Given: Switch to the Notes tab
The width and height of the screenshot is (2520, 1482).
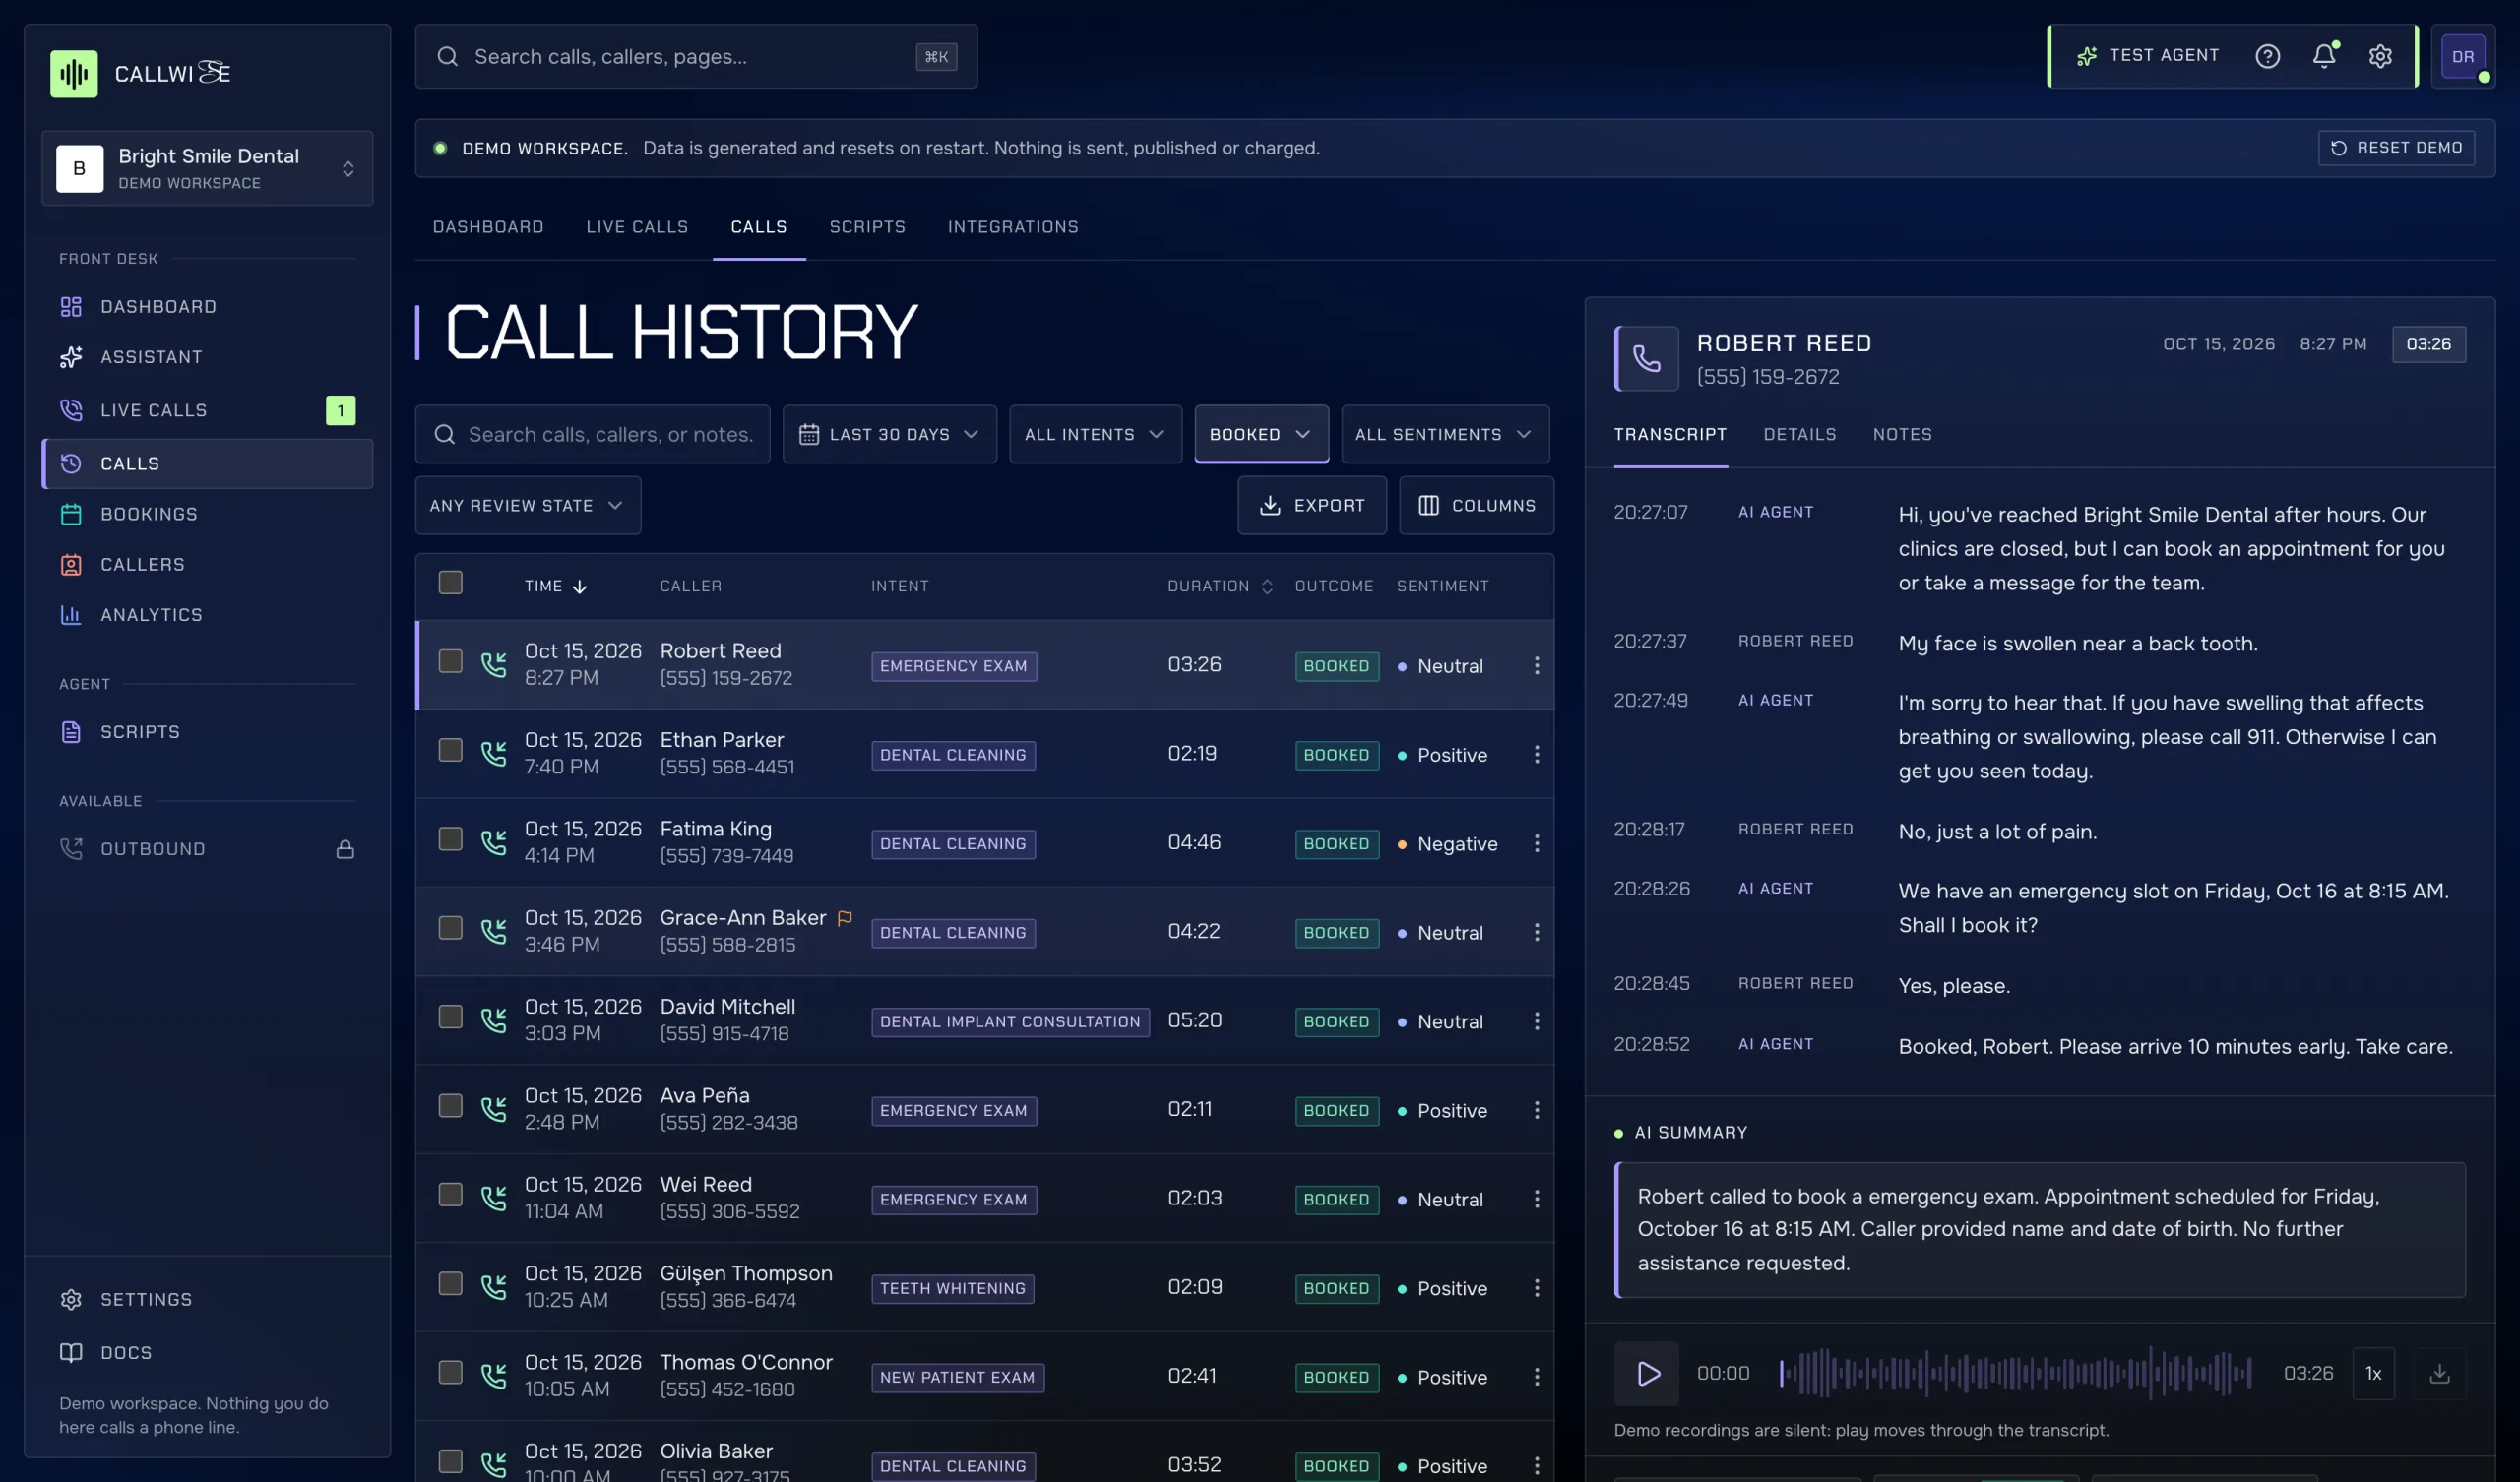Looking at the screenshot, I should 1902,434.
